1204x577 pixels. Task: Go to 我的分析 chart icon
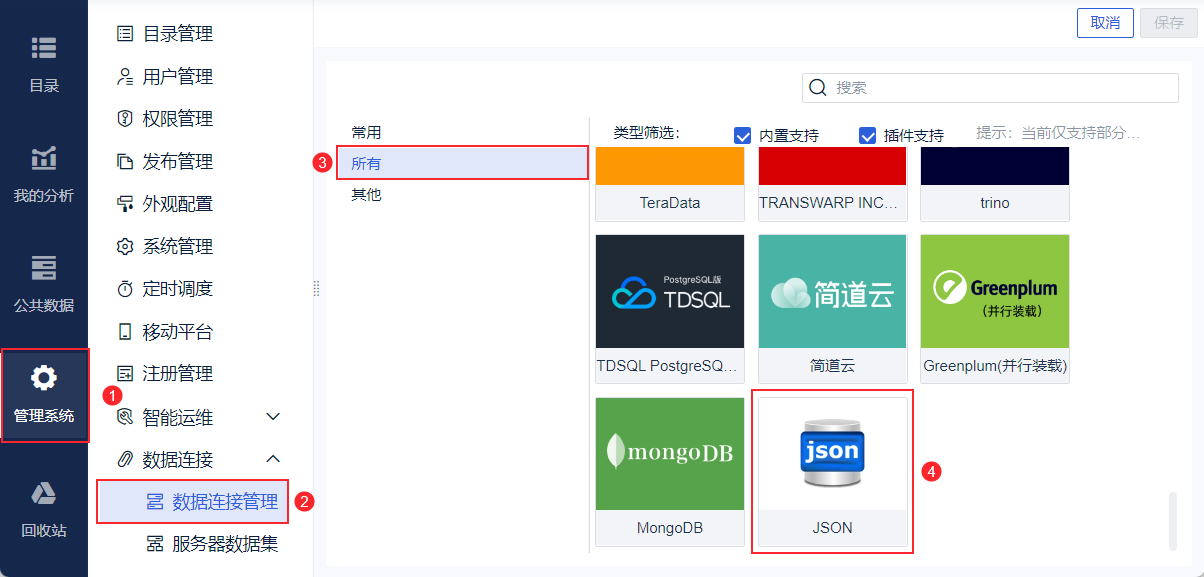44,158
